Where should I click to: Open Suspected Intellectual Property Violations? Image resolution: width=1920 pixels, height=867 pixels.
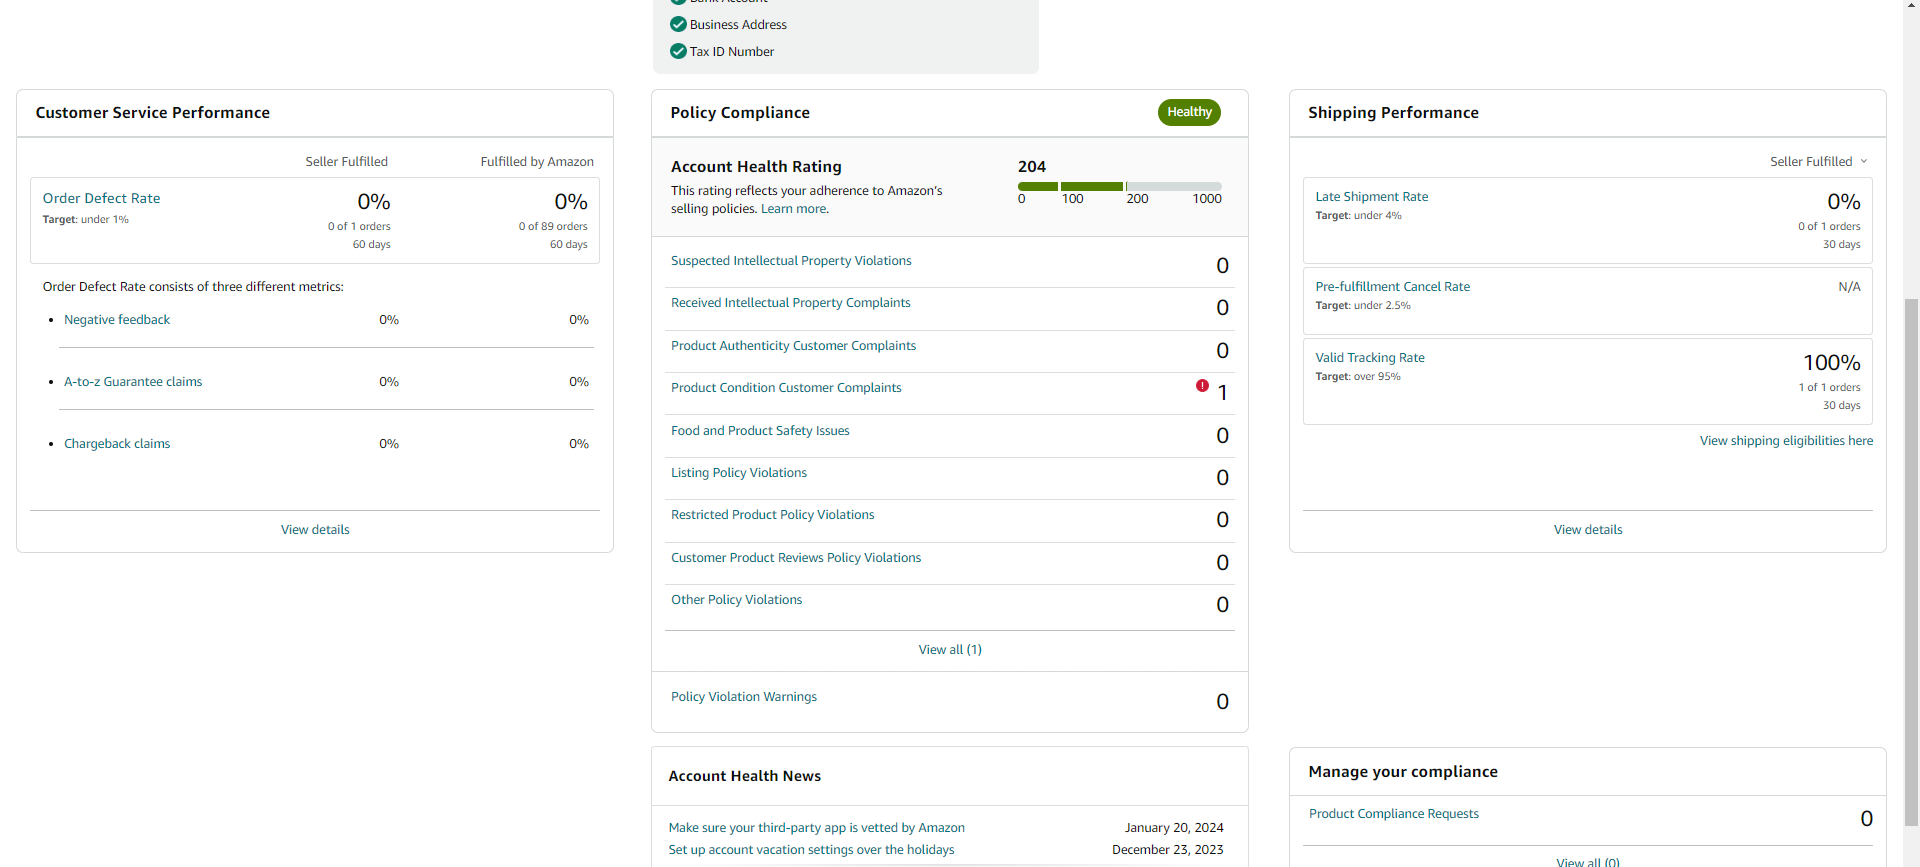coord(791,261)
